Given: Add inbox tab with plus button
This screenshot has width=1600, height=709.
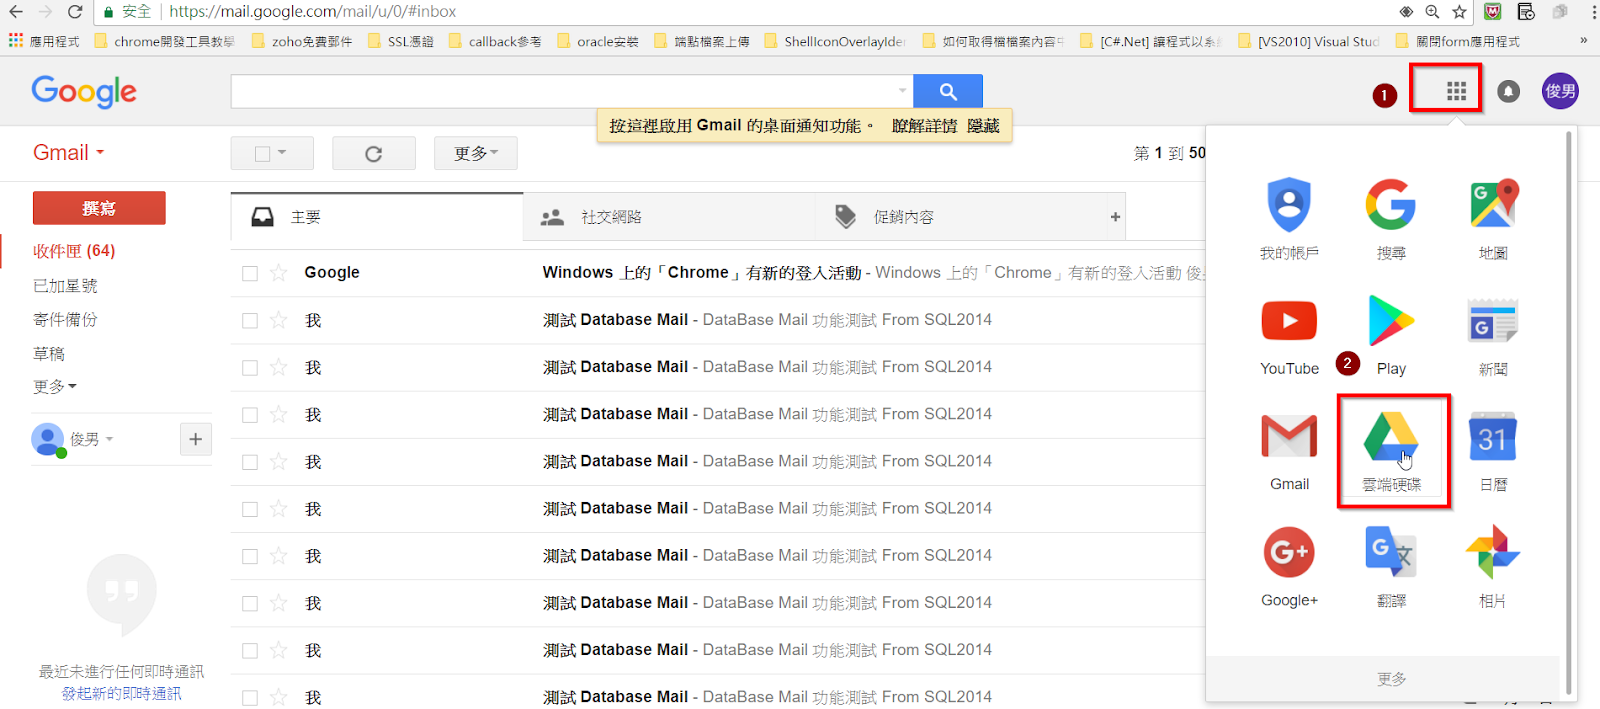Looking at the screenshot, I should (1115, 217).
